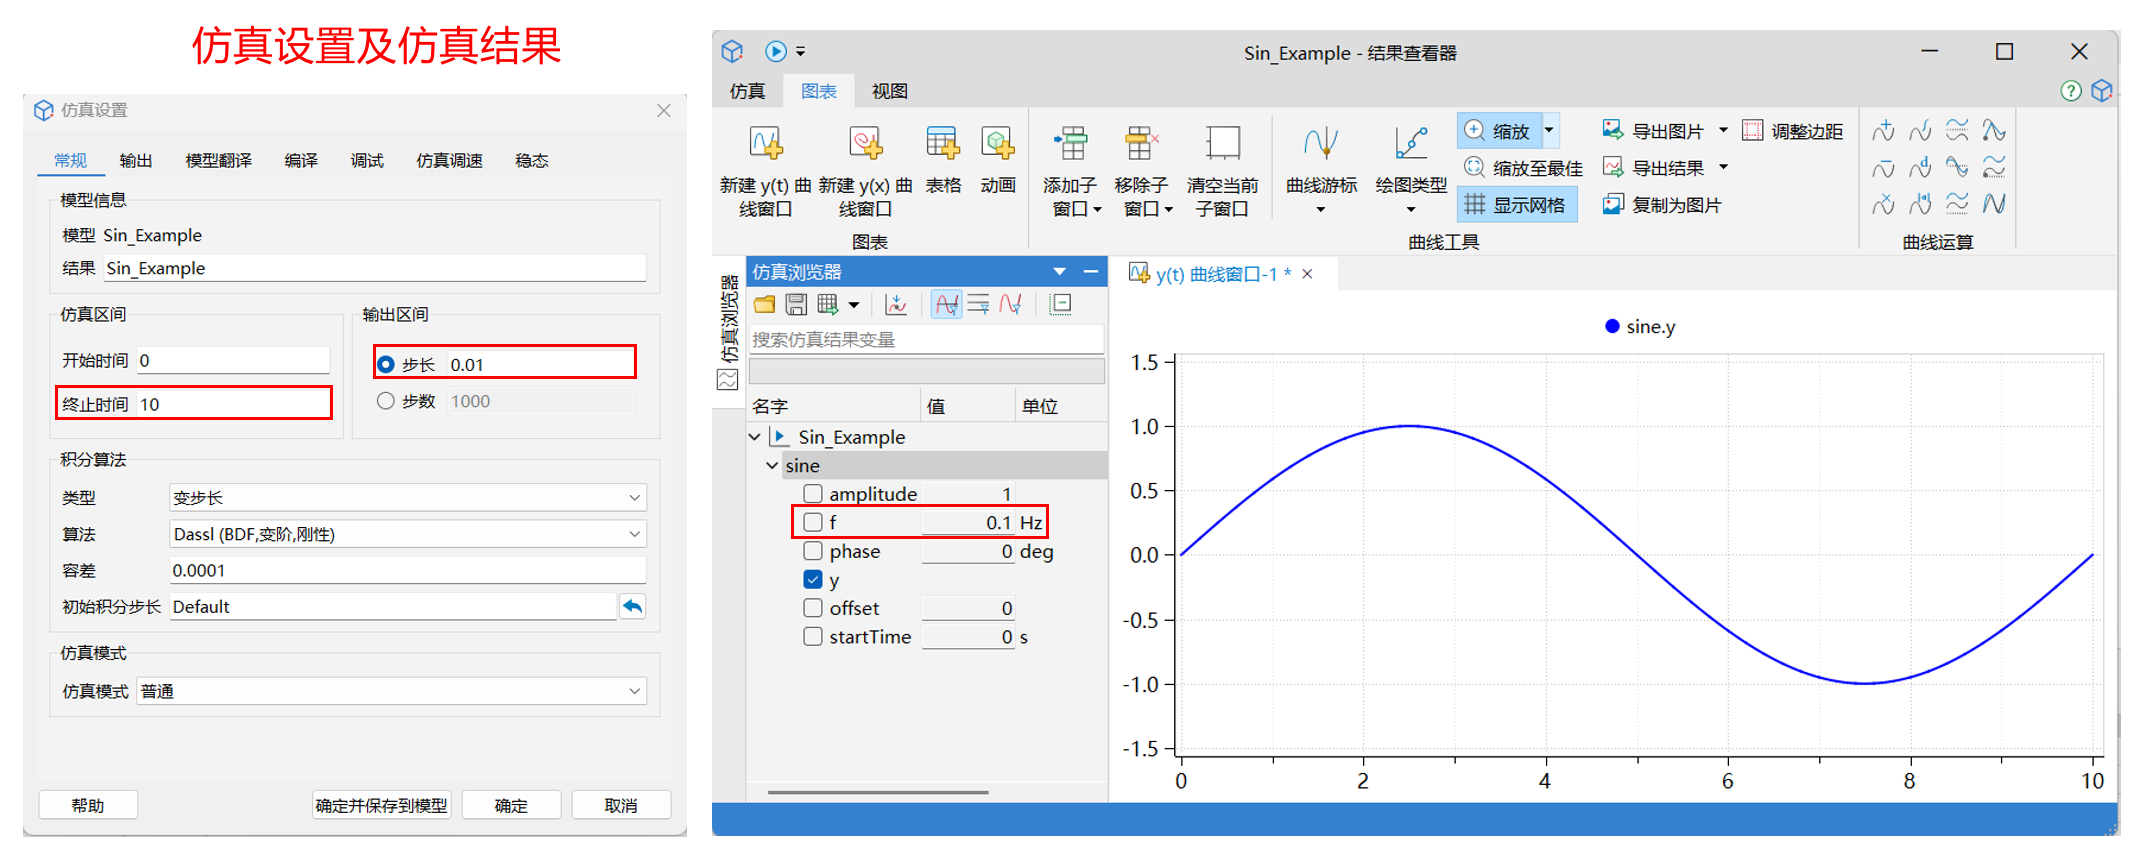
Task: Select the 步数 radio button
Action: pyautogui.click(x=386, y=401)
